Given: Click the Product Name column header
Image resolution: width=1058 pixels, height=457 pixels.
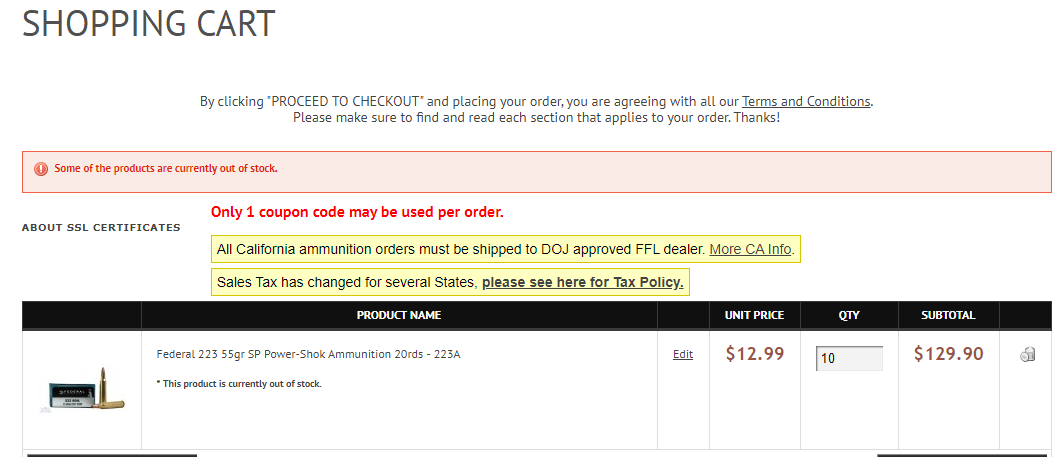Looking at the screenshot, I should click(x=398, y=315).
